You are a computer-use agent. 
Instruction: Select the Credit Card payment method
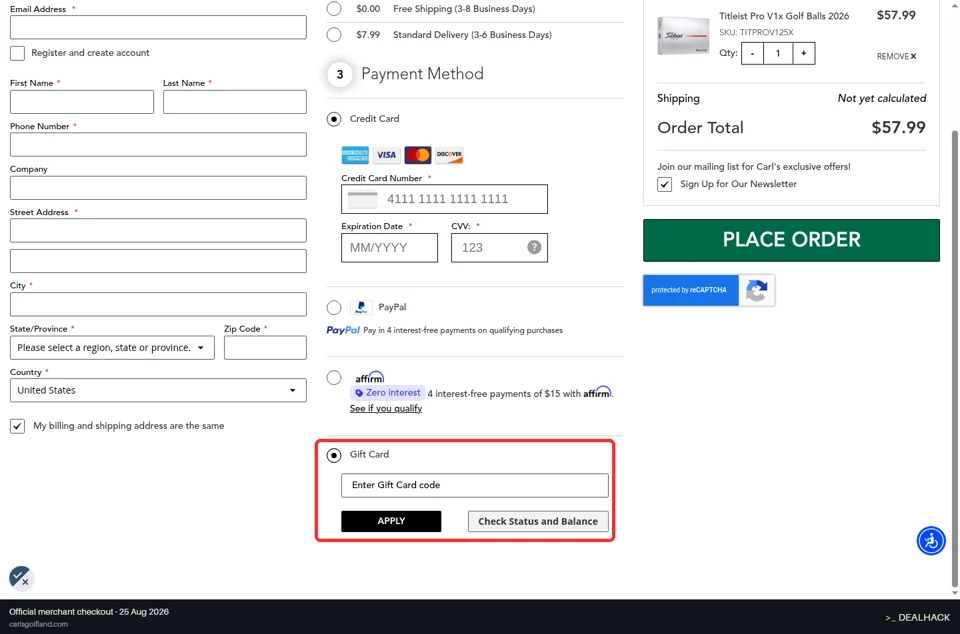pyautogui.click(x=334, y=119)
